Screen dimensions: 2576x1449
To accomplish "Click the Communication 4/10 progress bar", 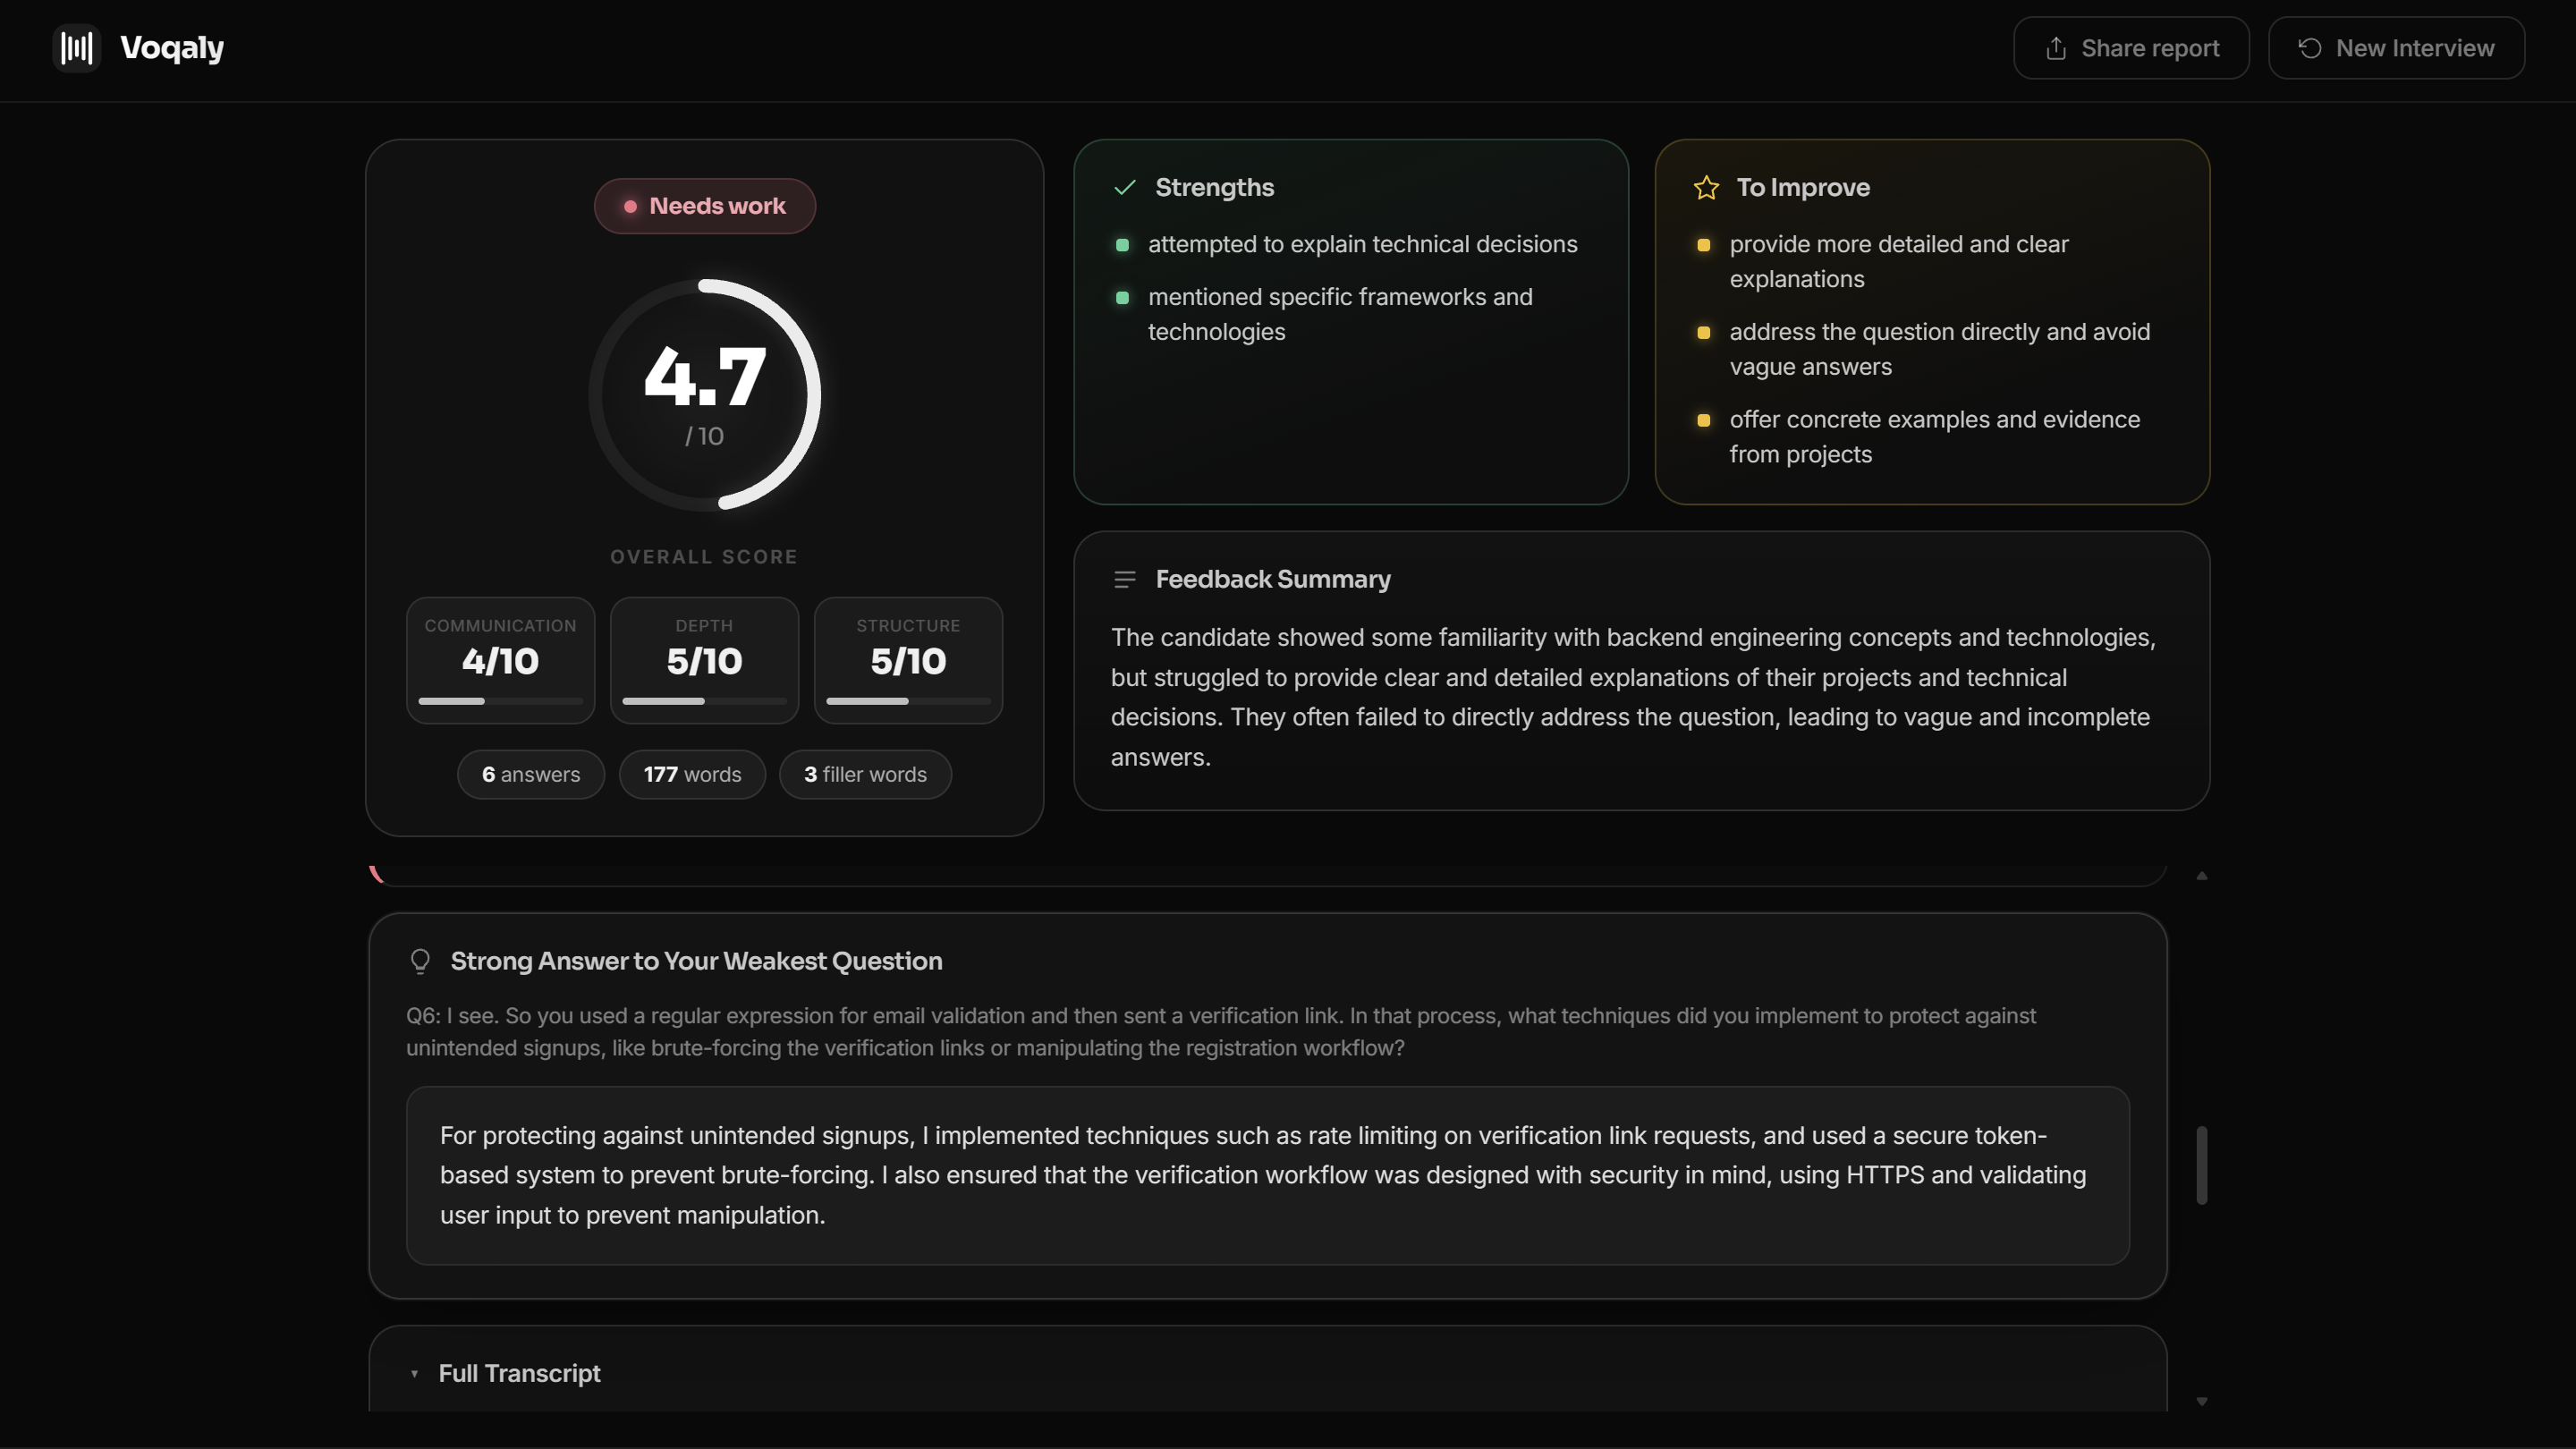I will pos(500,702).
